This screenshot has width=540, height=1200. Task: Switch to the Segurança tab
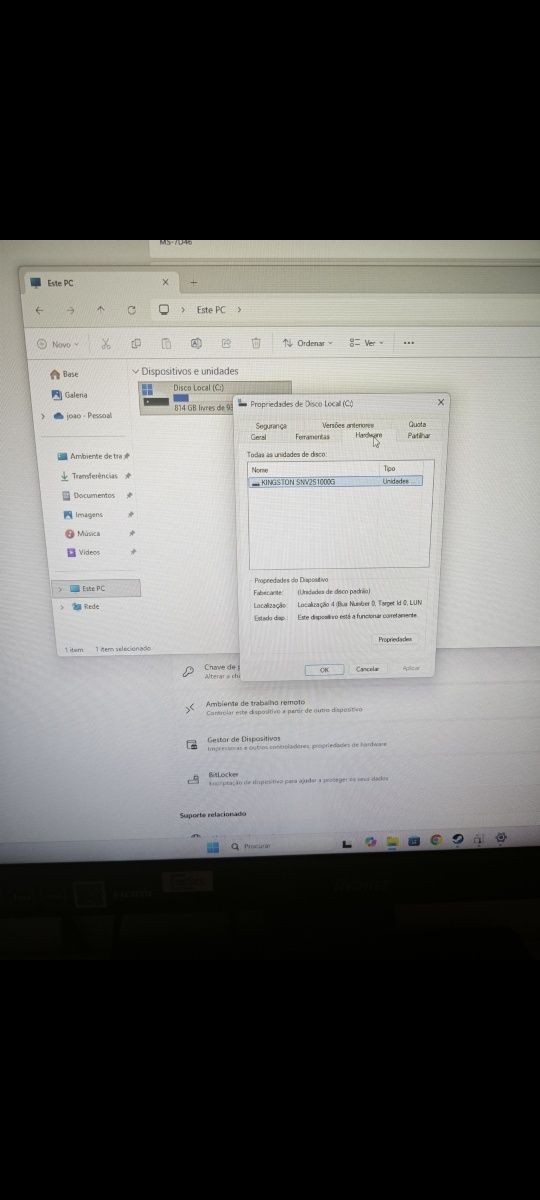[x=271, y=426]
